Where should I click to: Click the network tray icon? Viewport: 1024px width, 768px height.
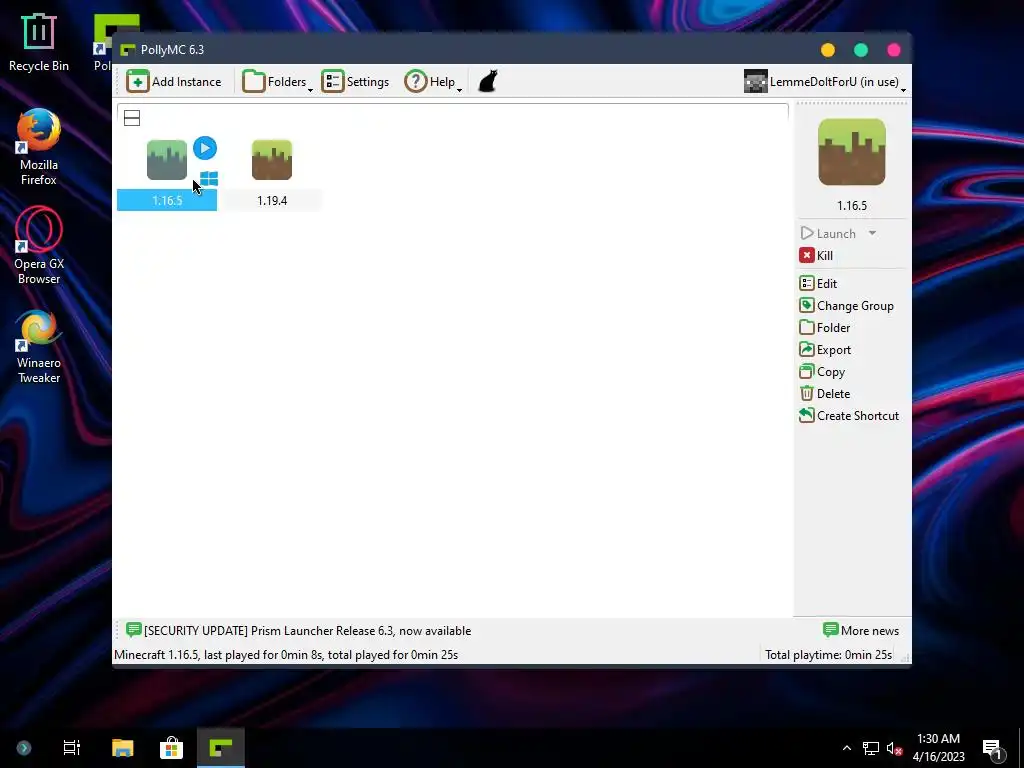click(x=871, y=748)
